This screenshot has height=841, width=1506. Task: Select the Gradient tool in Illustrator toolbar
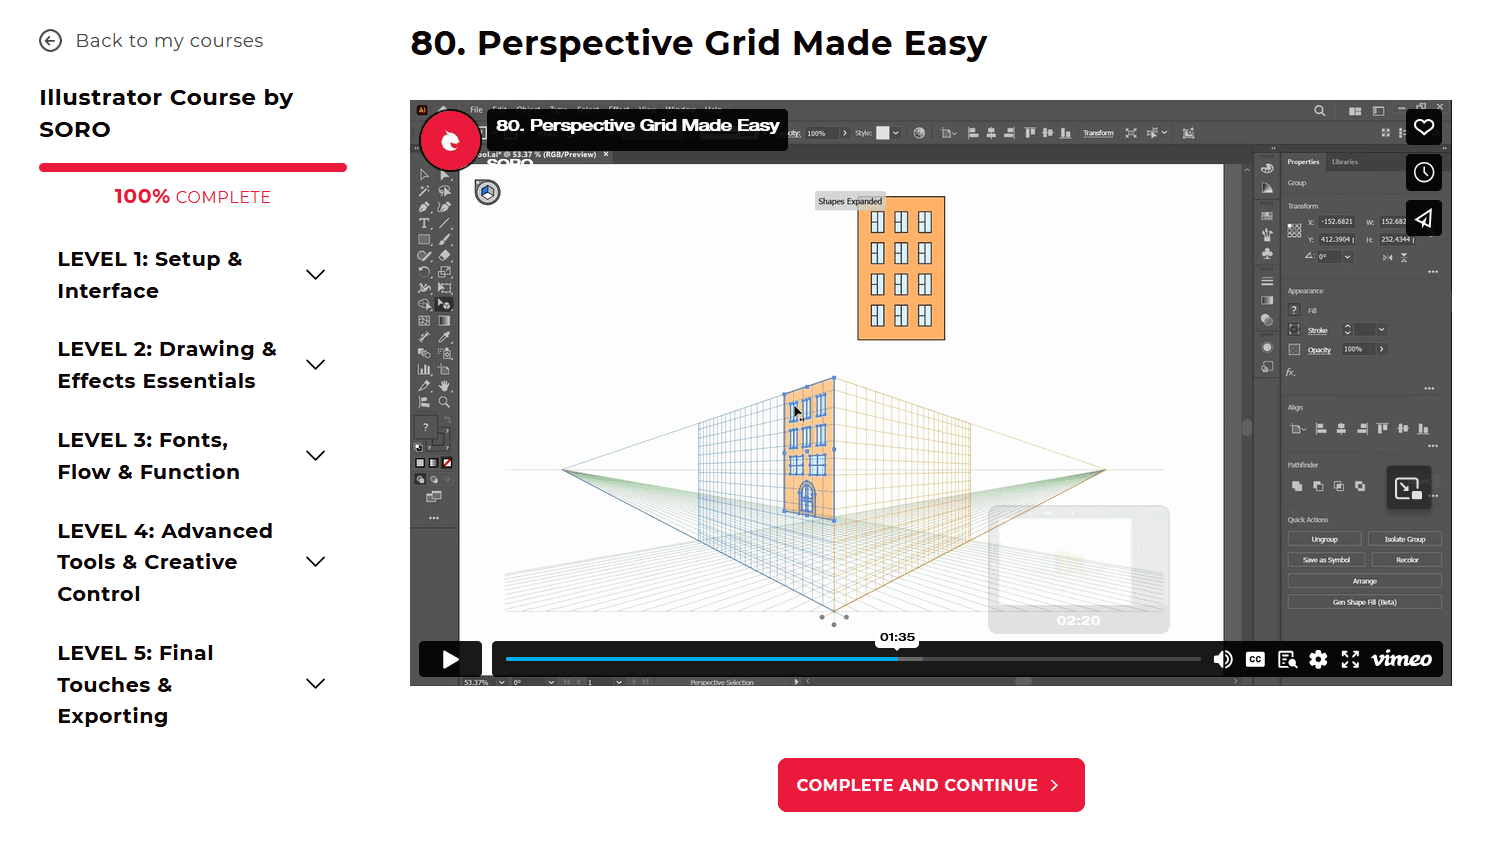(444, 321)
